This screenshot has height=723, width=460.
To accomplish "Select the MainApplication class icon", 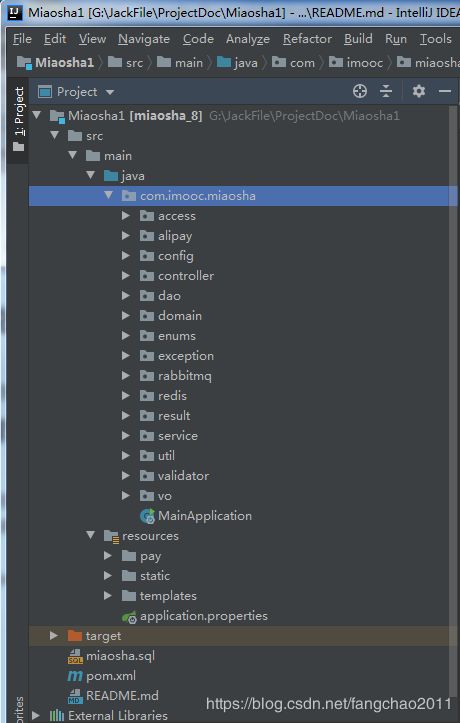I will click(x=147, y=516).
